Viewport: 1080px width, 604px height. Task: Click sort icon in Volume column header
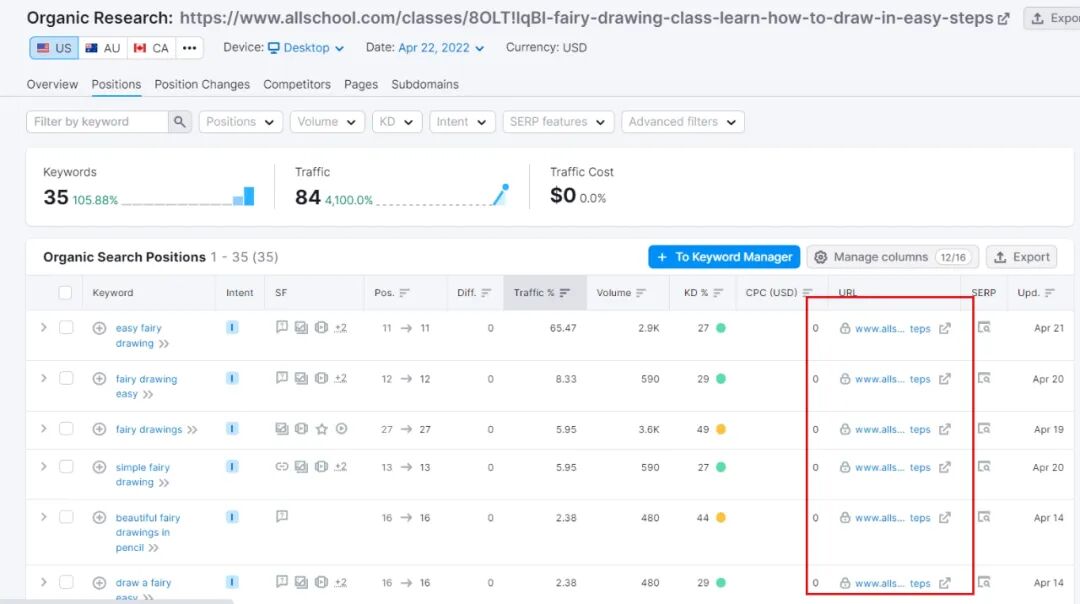(x=641, y=293)
